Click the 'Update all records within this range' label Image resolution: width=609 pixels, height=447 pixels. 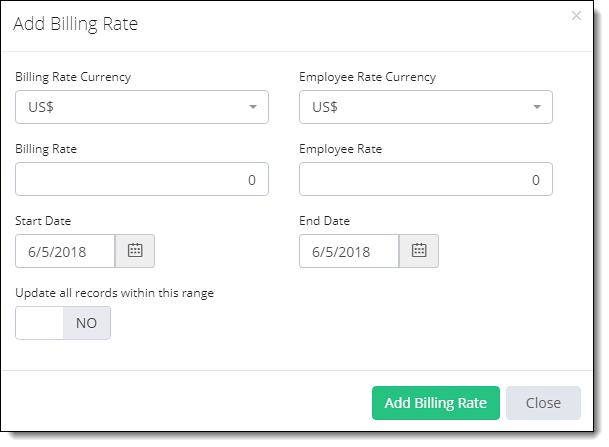pos(115,293)
